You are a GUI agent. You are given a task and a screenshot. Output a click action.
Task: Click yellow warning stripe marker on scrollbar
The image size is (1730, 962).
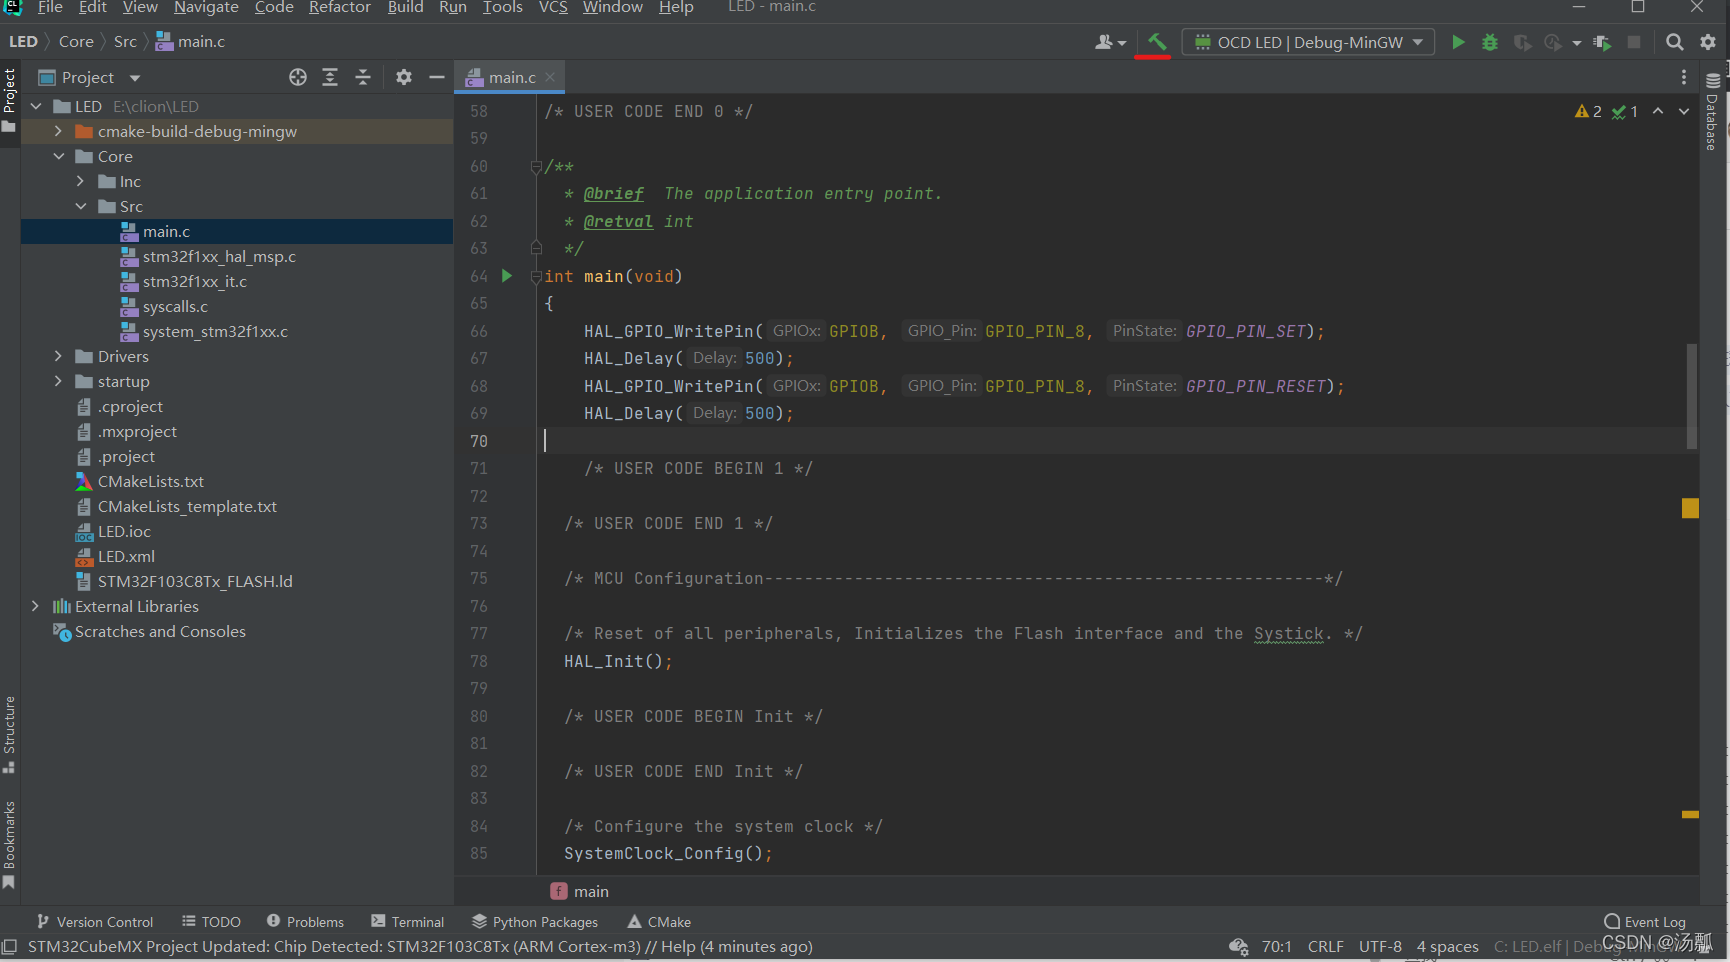coord(1690,508)
